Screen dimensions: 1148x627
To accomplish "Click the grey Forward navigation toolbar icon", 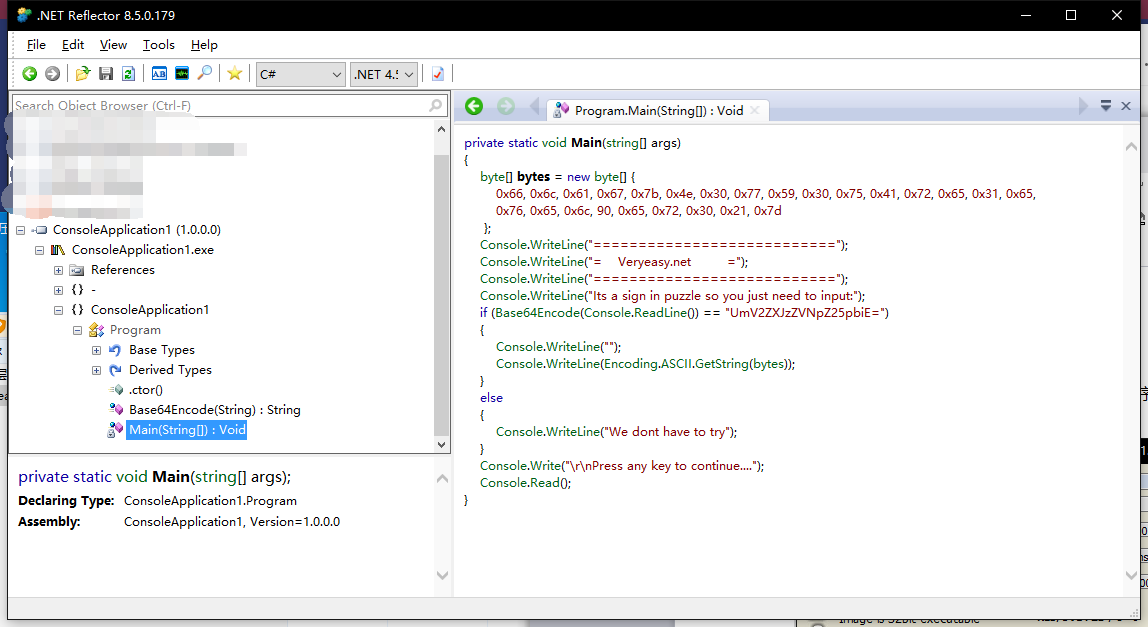I will click(x=52, y=74).
